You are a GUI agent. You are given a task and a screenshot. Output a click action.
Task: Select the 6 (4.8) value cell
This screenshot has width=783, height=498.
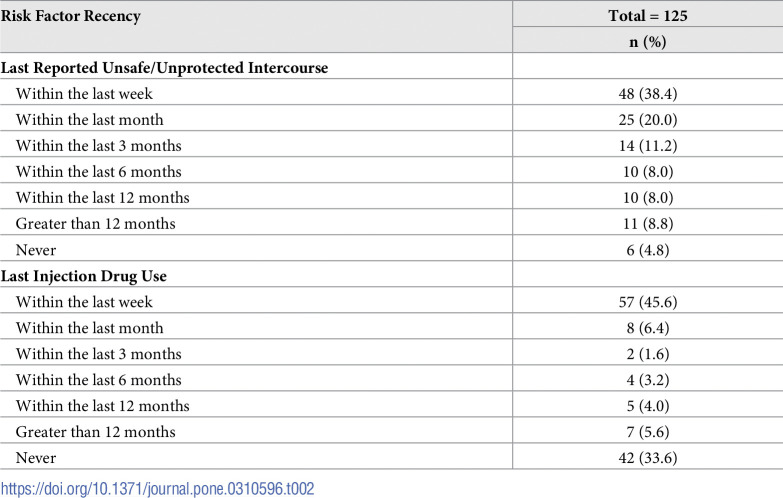click(648, 250)
